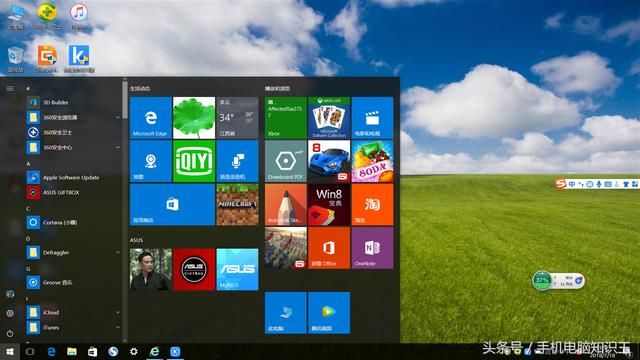Open the orange Taobao tile
The height and width of the screenshot is (360, 640).
click(x=372, y=204)
